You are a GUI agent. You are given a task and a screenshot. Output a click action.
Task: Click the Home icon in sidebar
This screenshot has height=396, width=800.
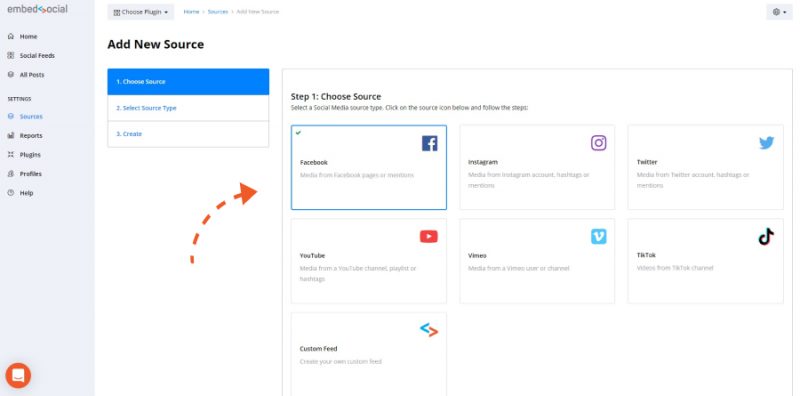point(11,37)
